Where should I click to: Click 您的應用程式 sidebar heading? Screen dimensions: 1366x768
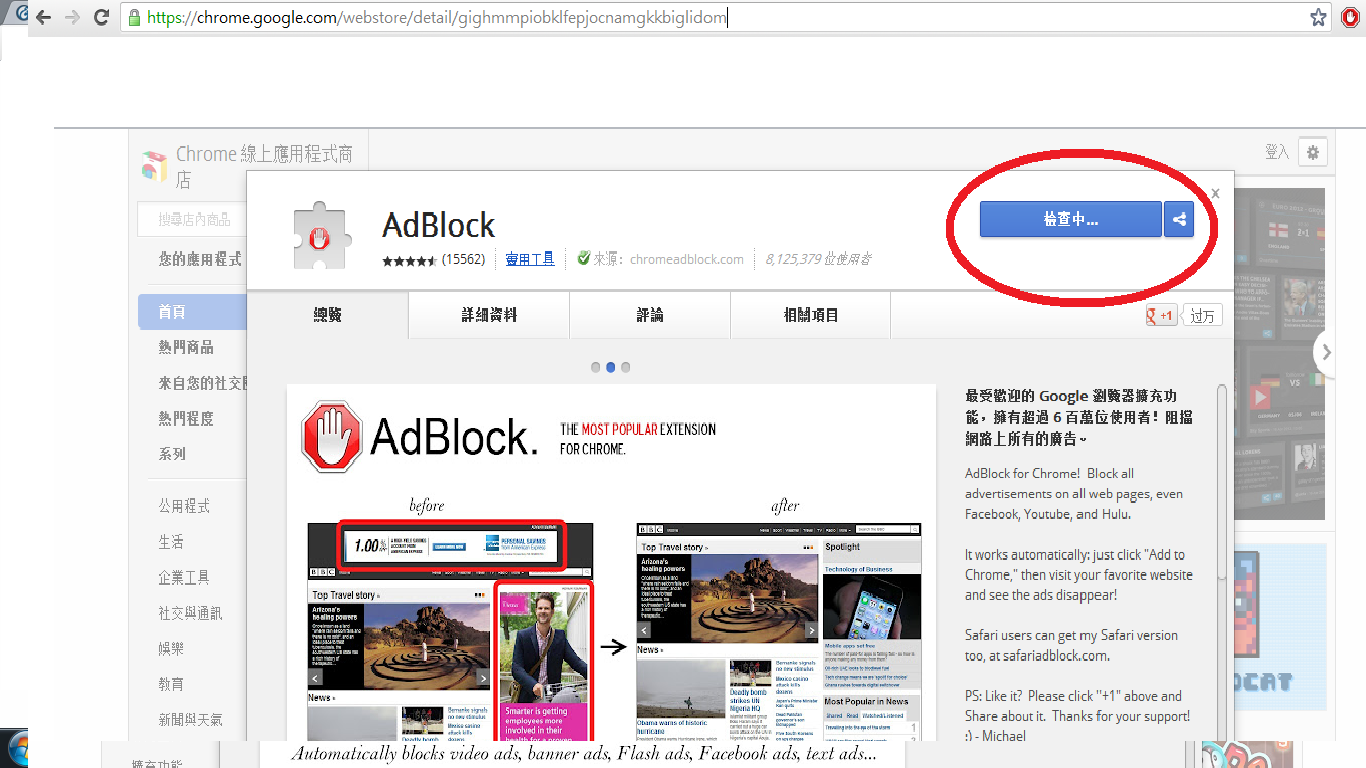[200, 259]
